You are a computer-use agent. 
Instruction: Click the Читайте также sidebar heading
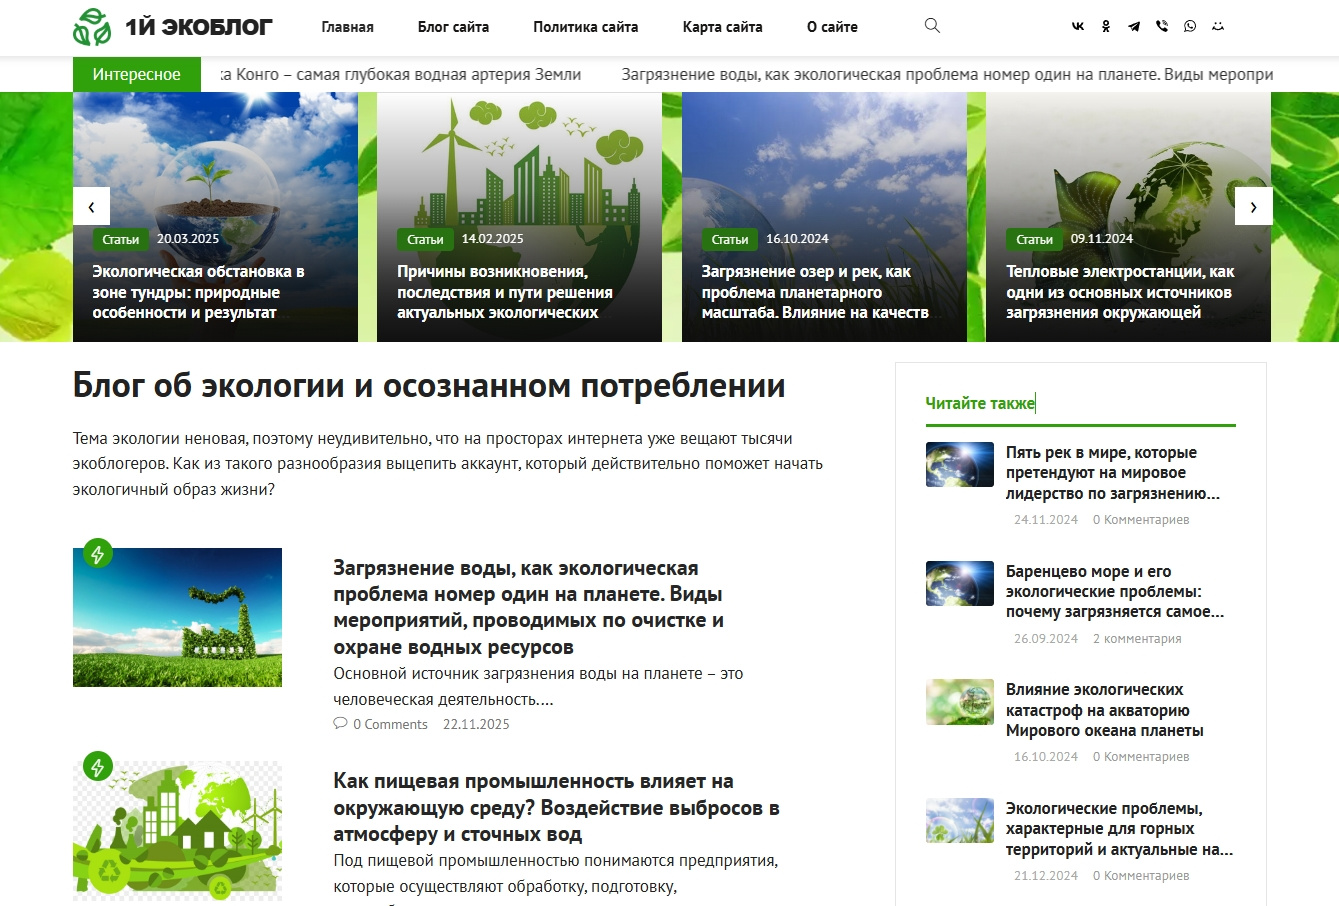(980, 403)
